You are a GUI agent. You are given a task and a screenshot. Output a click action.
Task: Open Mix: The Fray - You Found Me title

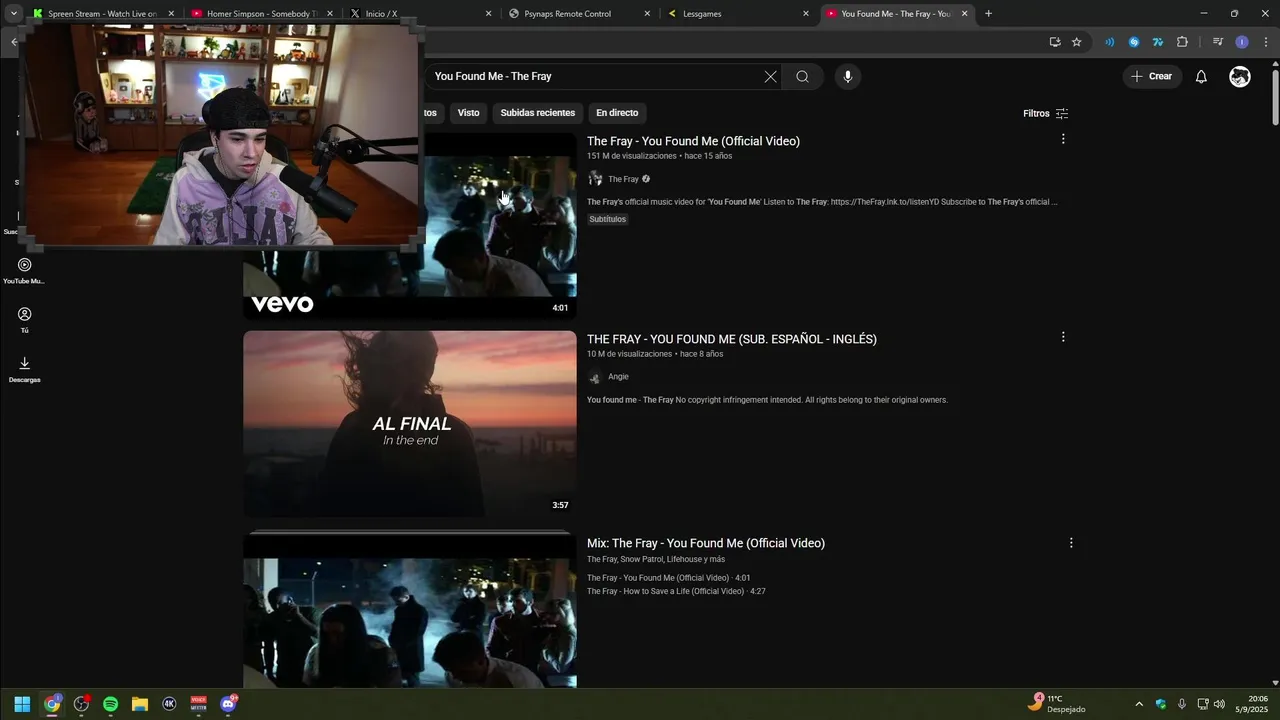(706, 543)
